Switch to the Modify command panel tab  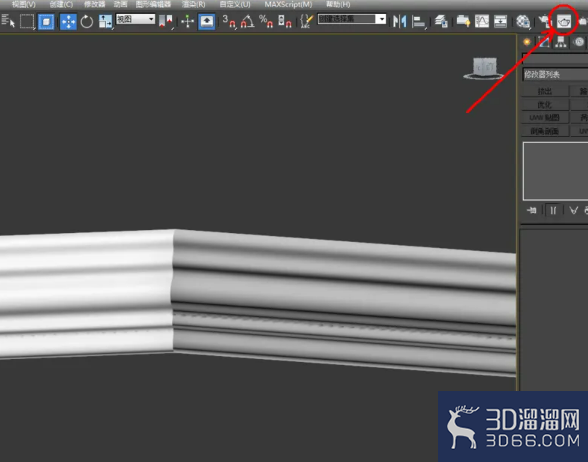pos(544,42)
